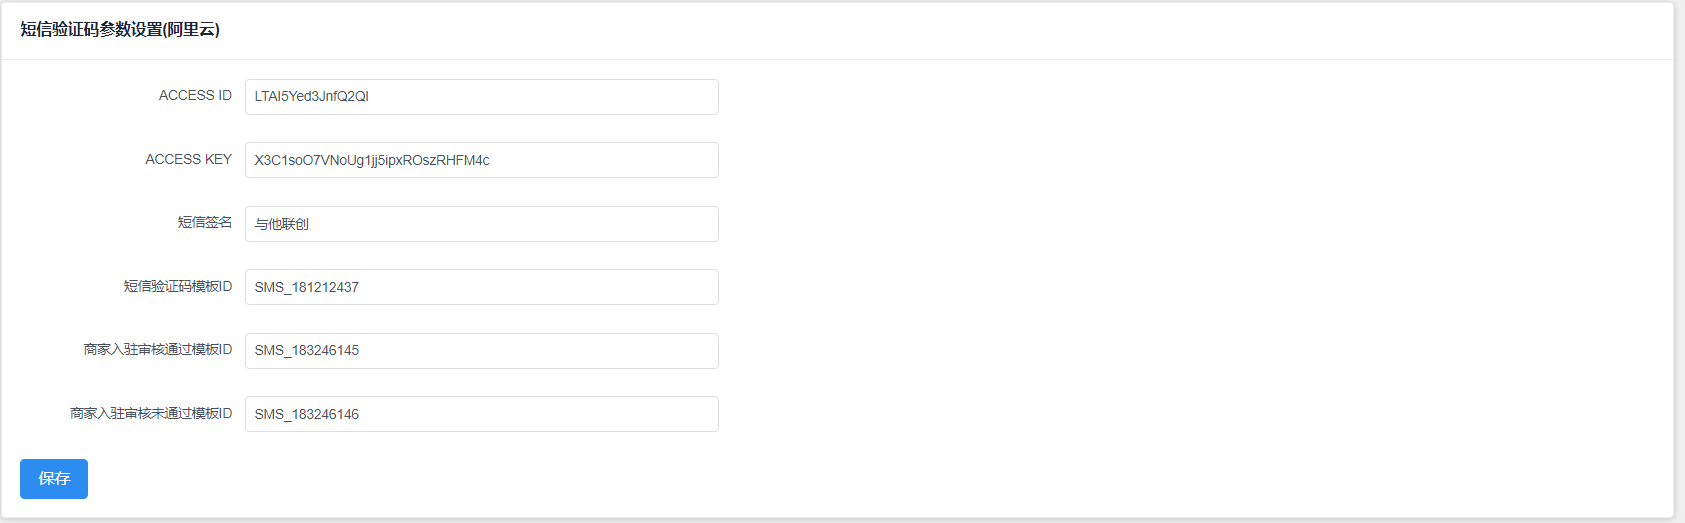This screenshot has width=1685, height=523.
Task: Click the ACCESS ID label text
Action: (195, 96)
